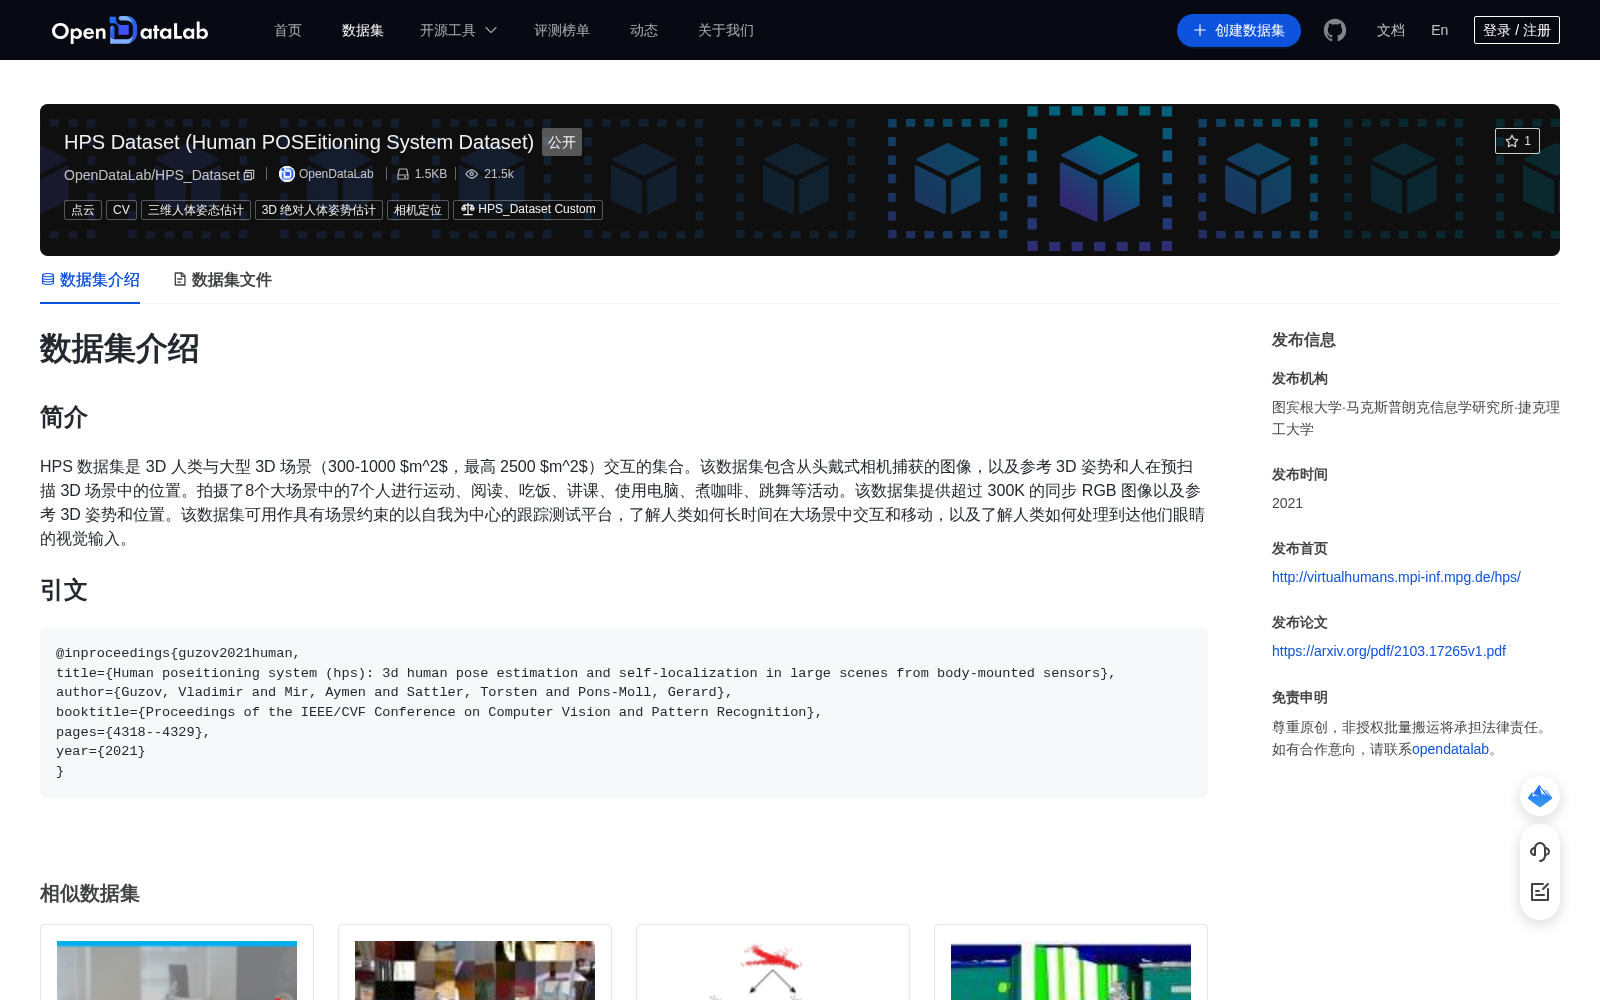Image resolution: width=1600 pixels, height=1000 pixels.
Task: Star the HPS Dataset
Action: coord(1517,141)
